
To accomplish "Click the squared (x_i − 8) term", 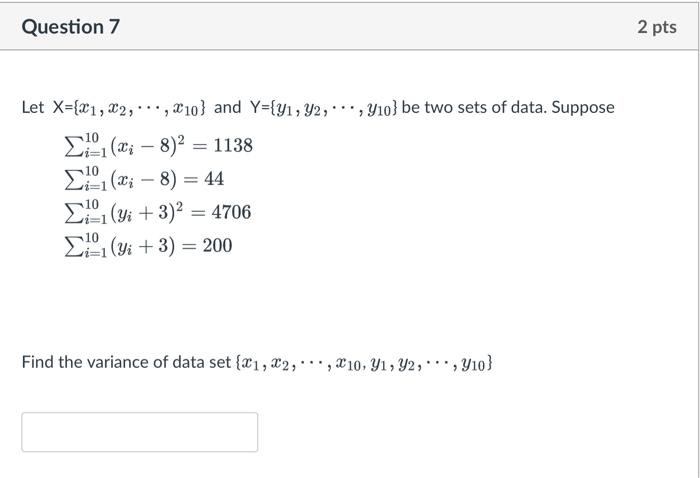I will [x=147, y=145].
